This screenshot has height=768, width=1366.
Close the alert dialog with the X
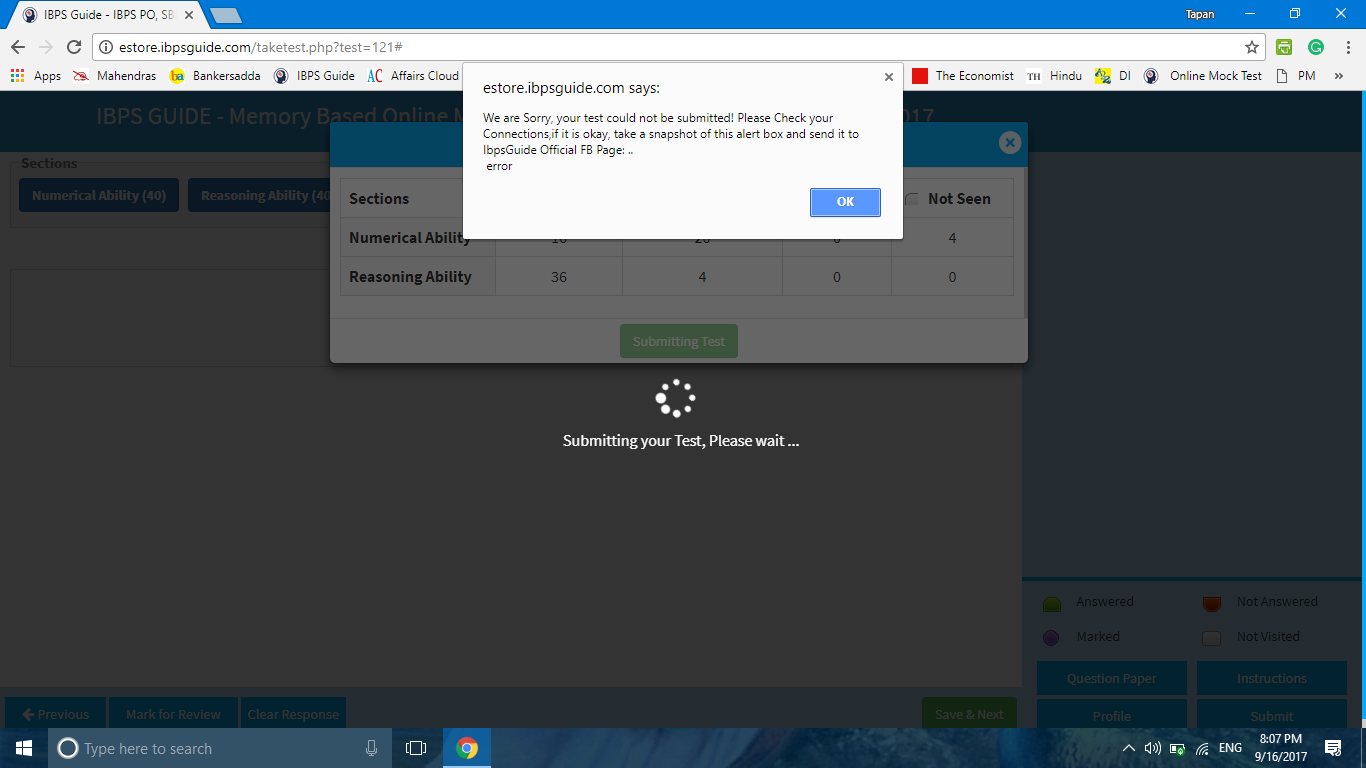tap(889, 76)
